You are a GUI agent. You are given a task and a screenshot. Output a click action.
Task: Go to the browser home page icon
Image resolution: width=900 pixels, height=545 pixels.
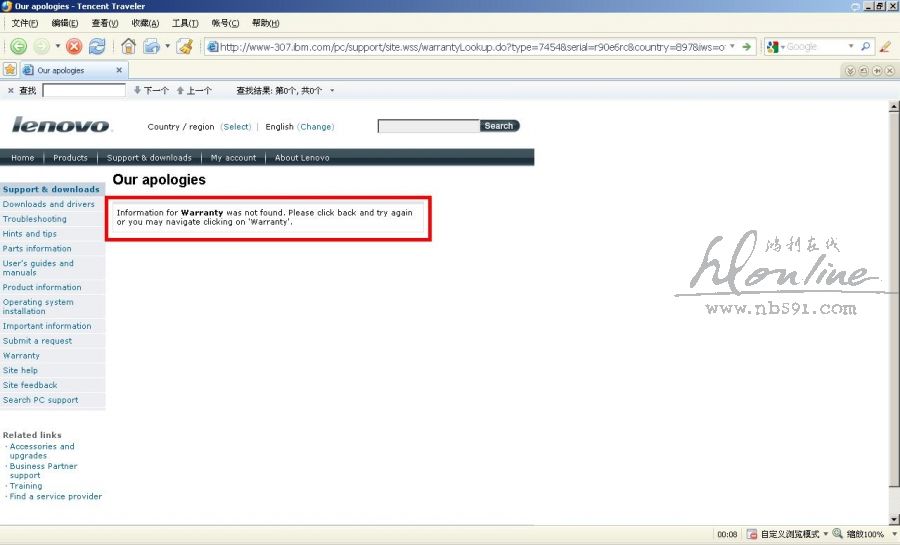coord(128,46)
